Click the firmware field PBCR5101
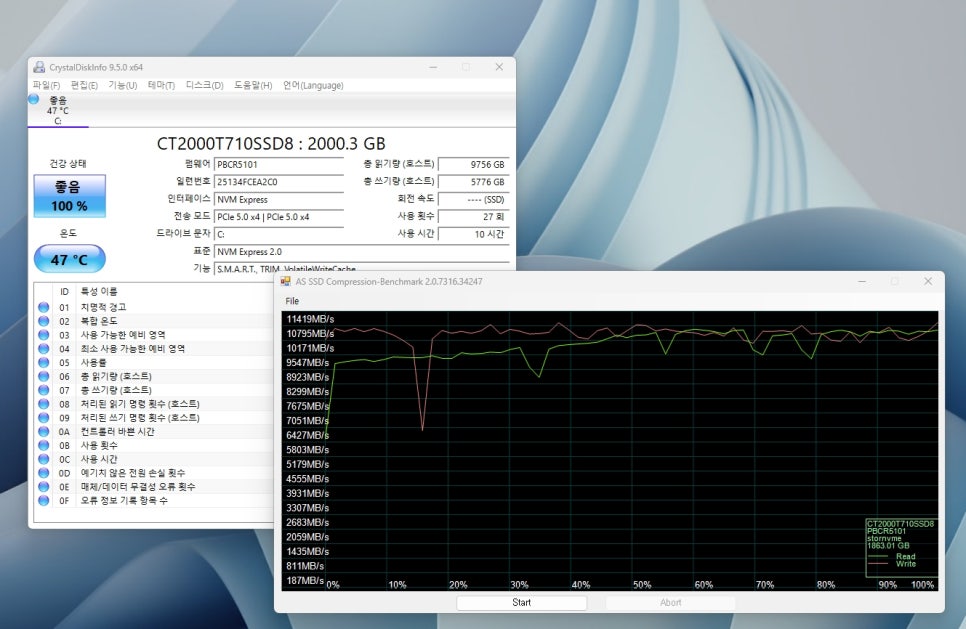The width and height of the screenshot is (966, 629). tap(278, 164)
